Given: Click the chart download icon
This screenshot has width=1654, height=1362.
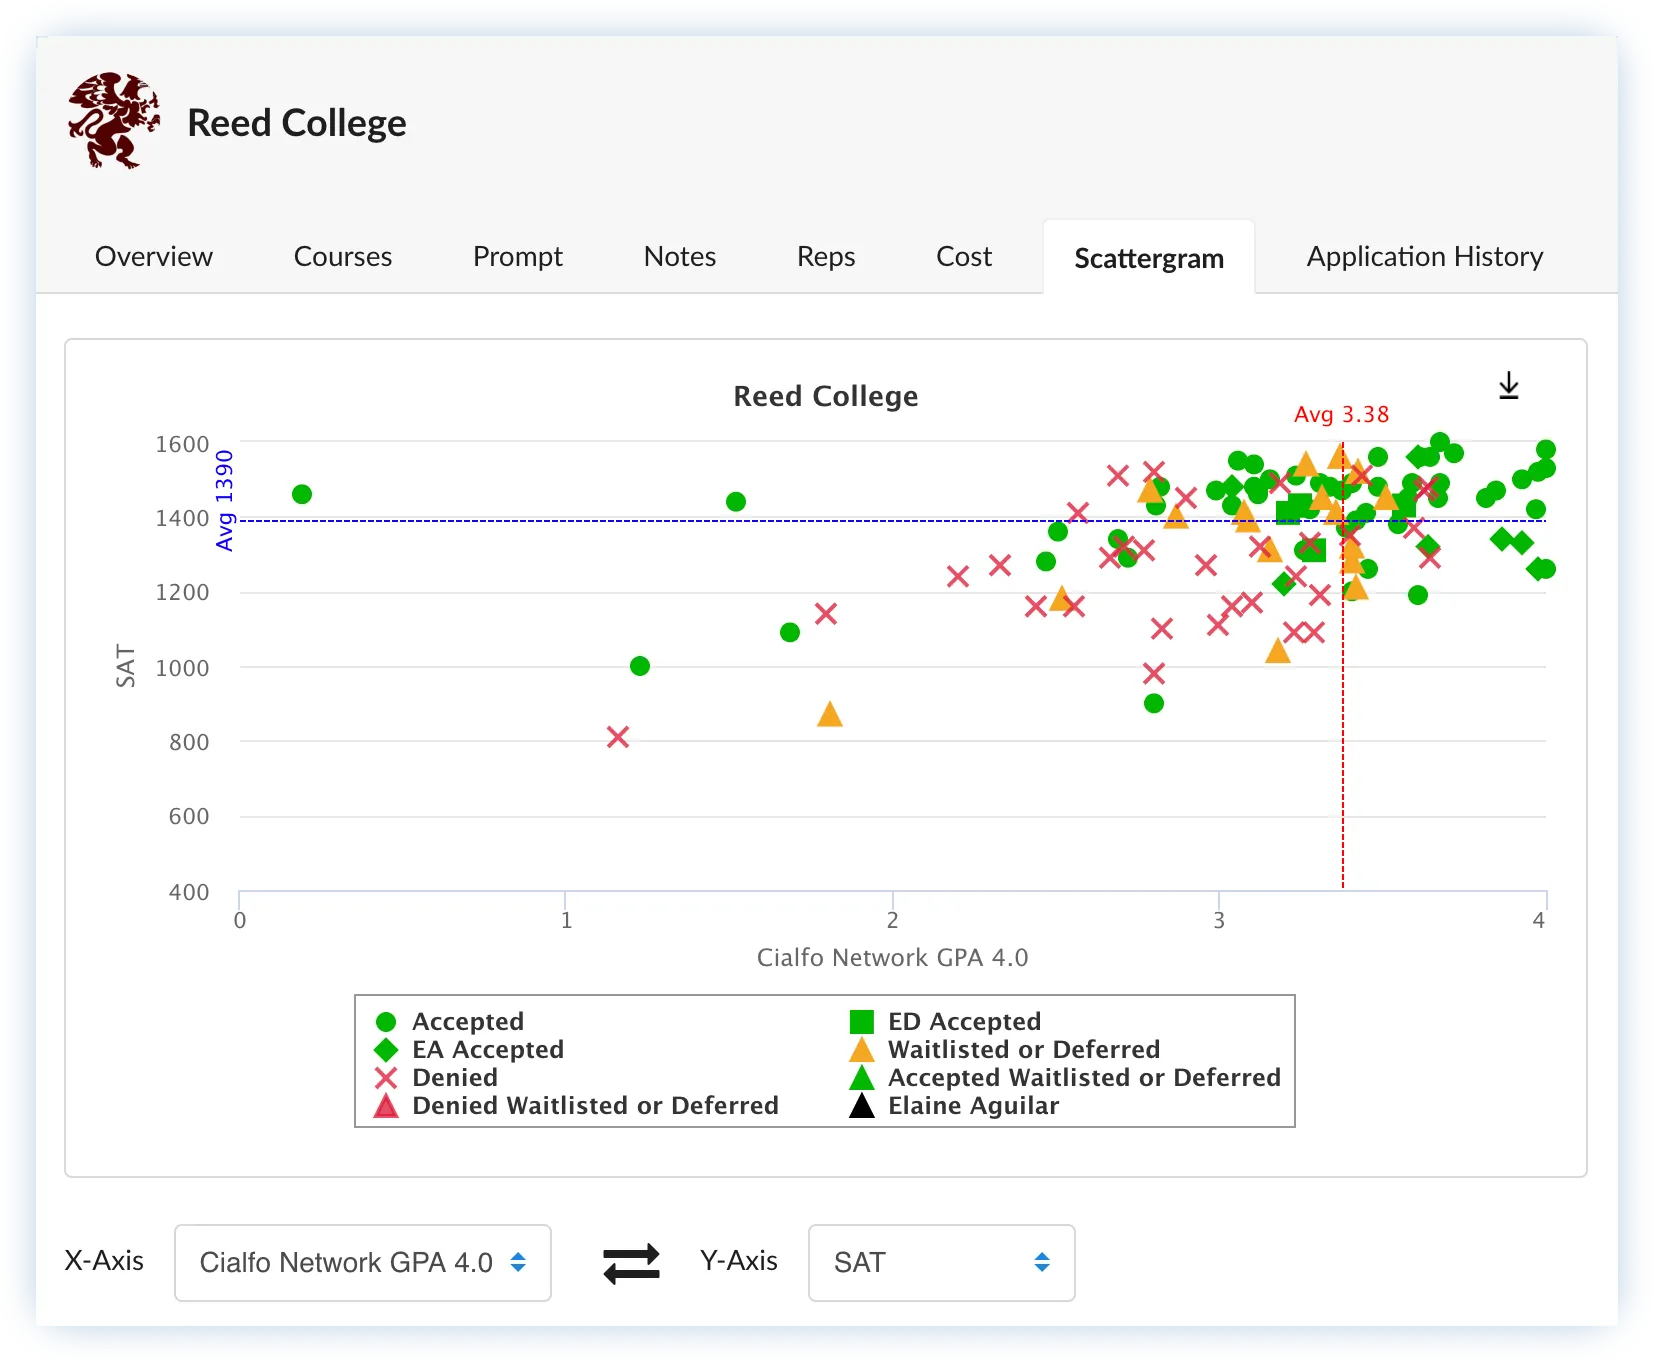Looking at the screenshot, I should click(x=1508, y=386).
